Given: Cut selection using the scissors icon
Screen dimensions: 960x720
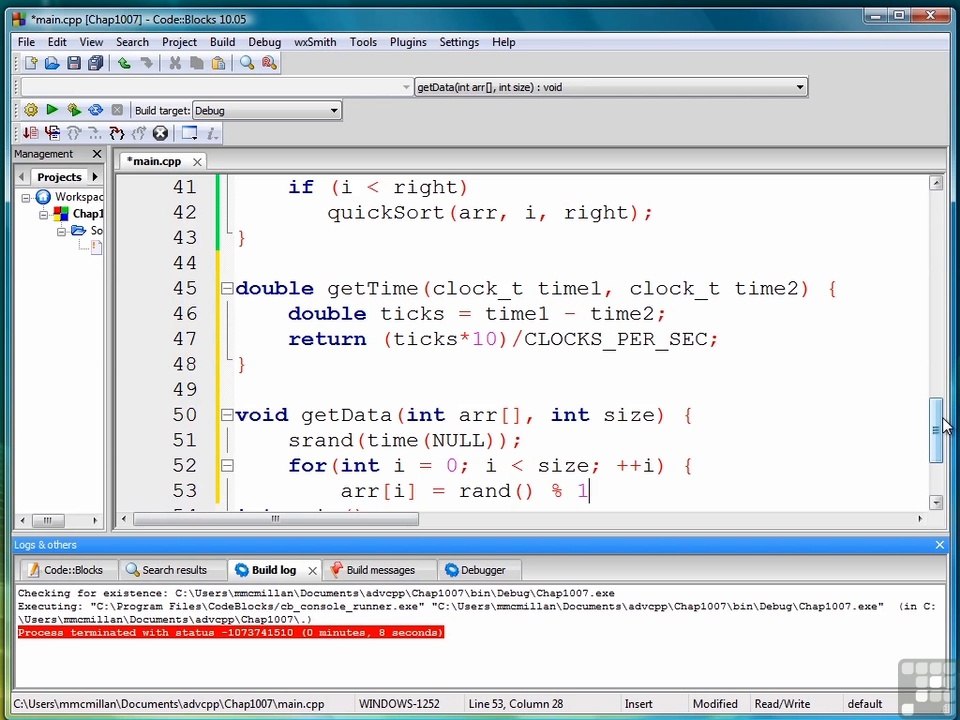Looking at the screenshot, I should pos(175,63).
